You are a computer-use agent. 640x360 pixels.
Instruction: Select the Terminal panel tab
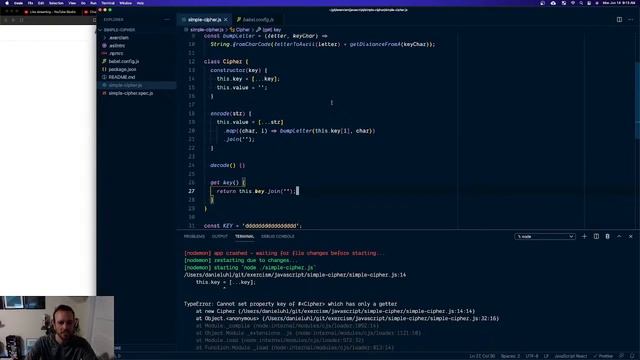(x=244, y=236)
